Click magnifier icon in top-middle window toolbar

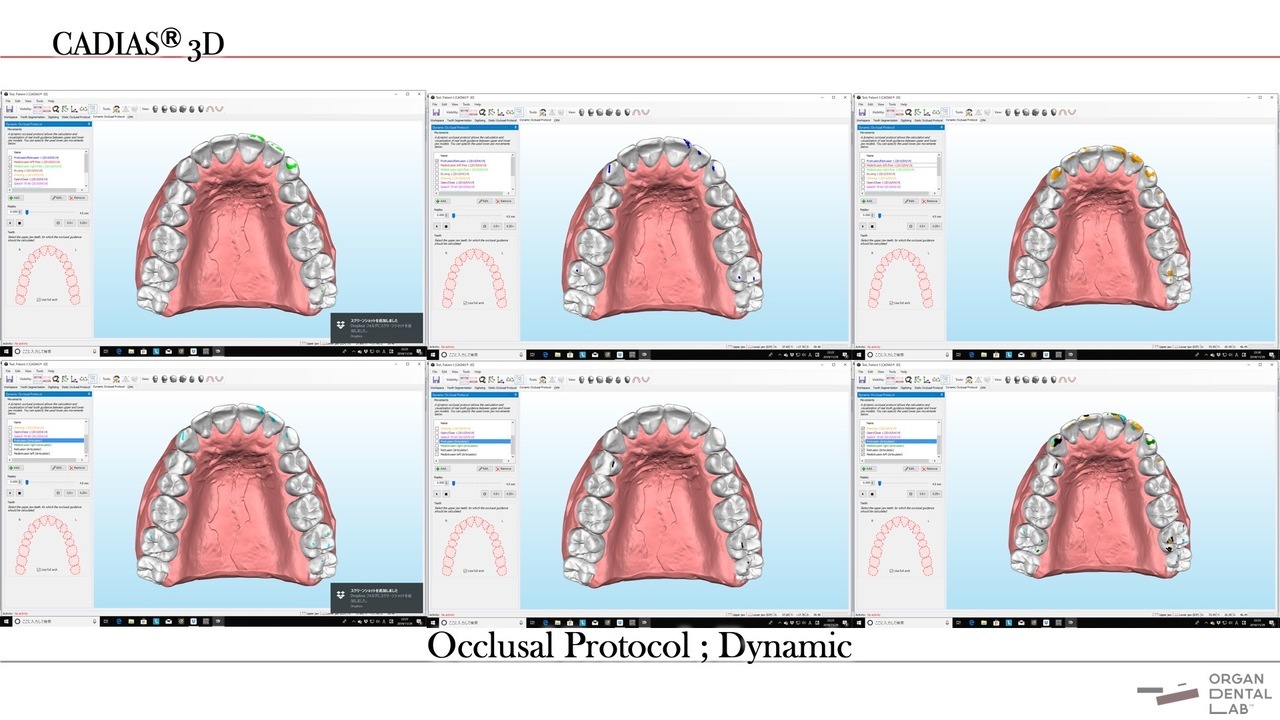coord(482,112)
